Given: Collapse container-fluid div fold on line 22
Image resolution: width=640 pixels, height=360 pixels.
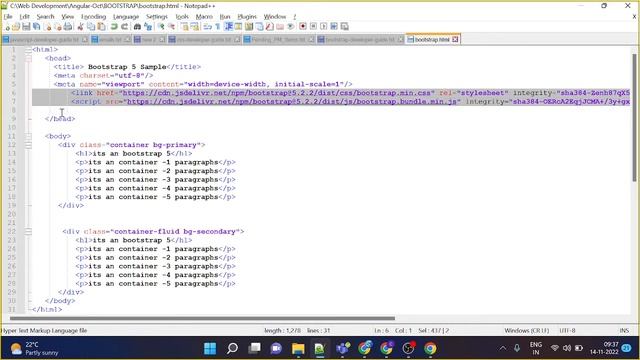Looking at the screenshot, I should [28, 231].
